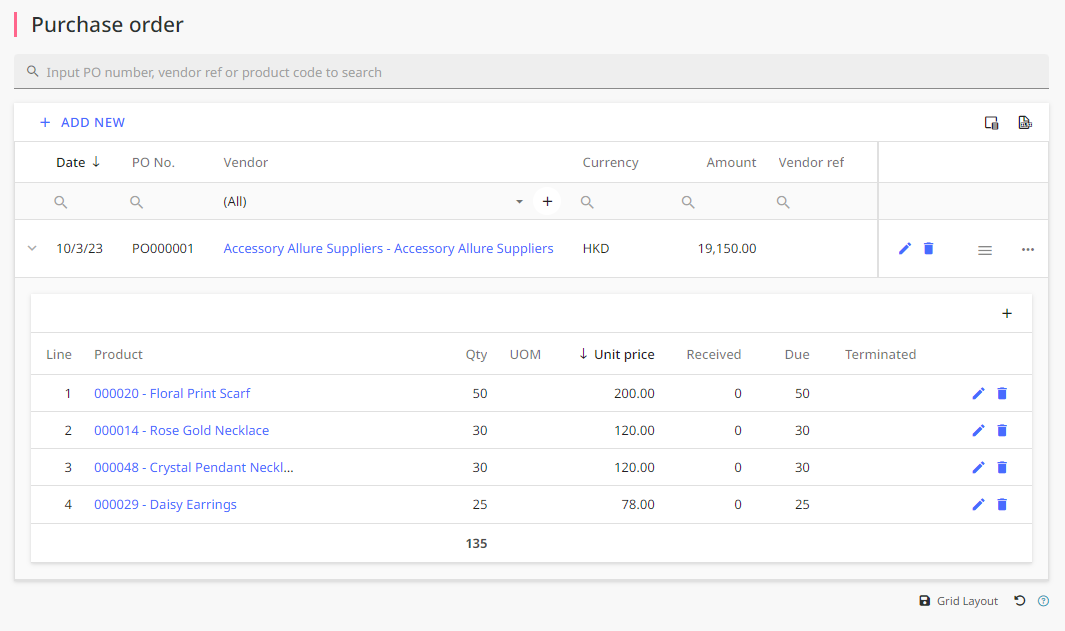
Task: Open Accessory Allure Suppliers vendor link
Action: [x=389, y=249]
